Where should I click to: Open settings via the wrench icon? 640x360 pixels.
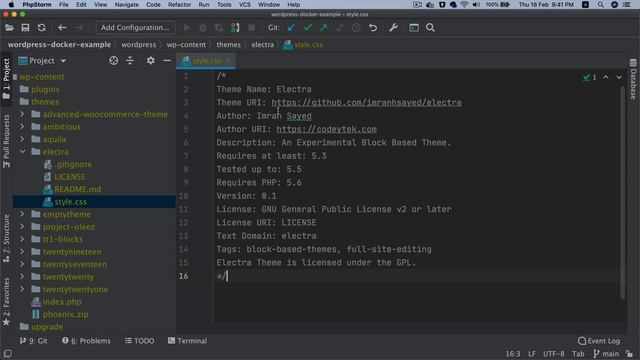pos(393,28)
